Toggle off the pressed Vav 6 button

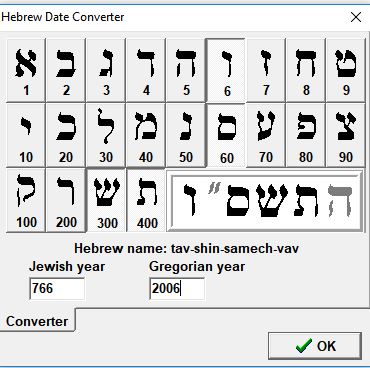tap(226, 70)
